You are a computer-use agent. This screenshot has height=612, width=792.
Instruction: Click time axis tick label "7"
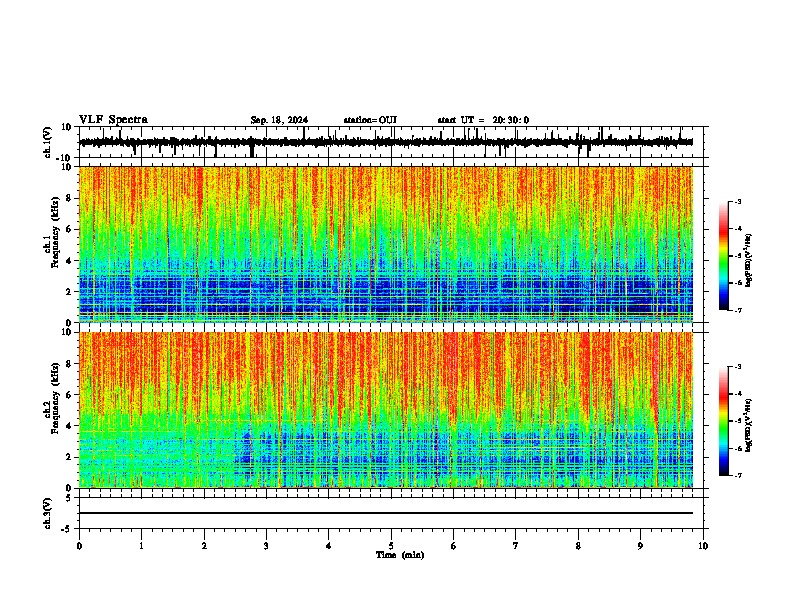pos(516,546)
